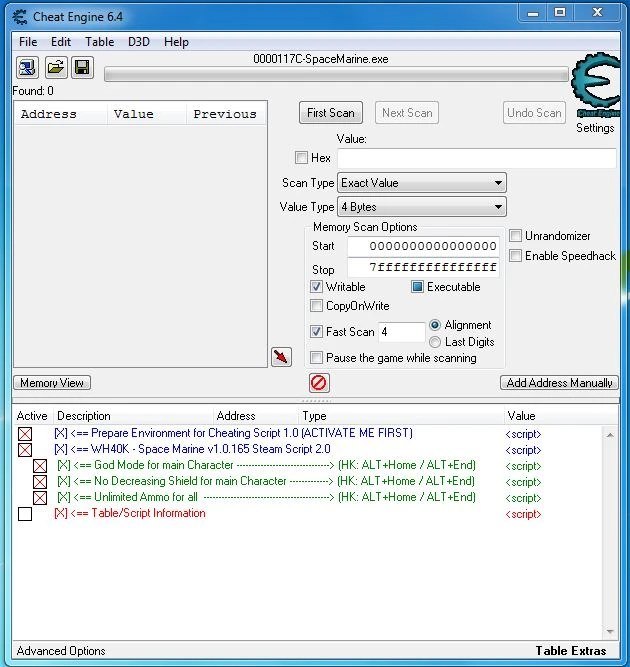Viewport: 630px width, 667px height.
Task: Click the Undo Scan button
Action: click(534, 113)
